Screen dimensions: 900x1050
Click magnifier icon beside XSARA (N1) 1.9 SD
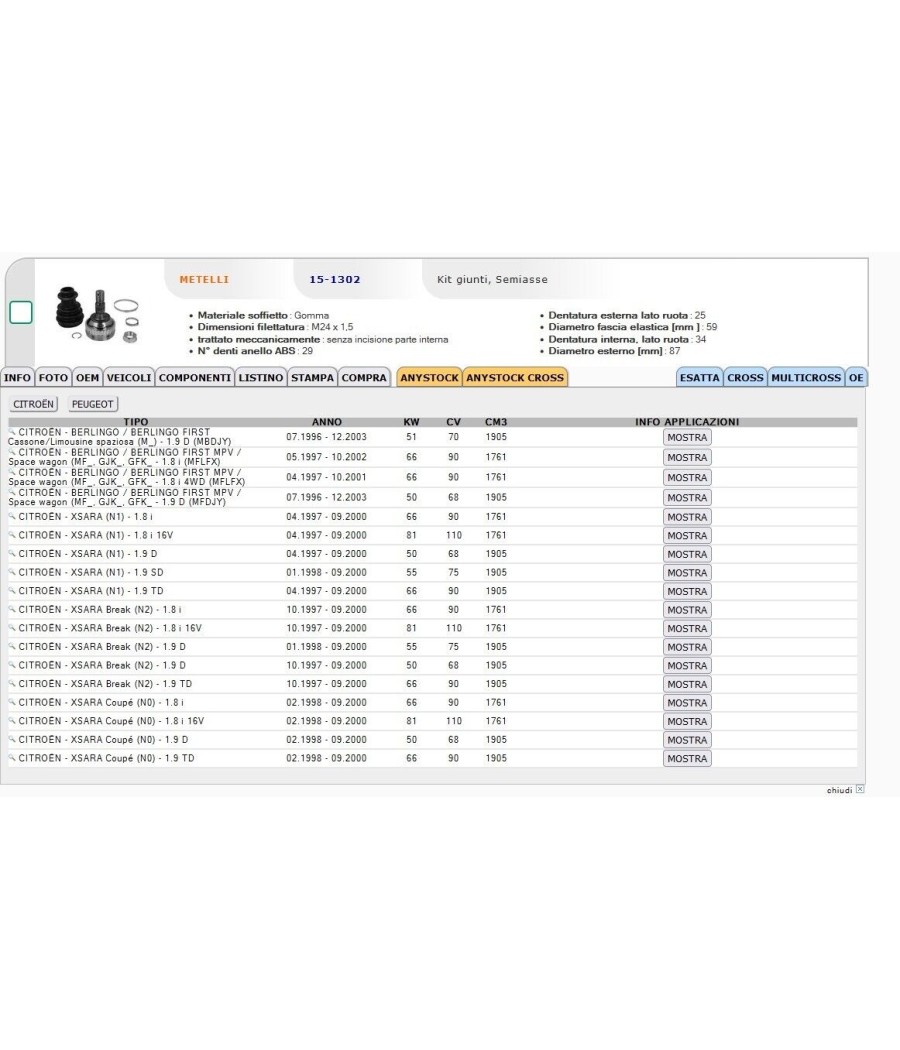point(12,572)
